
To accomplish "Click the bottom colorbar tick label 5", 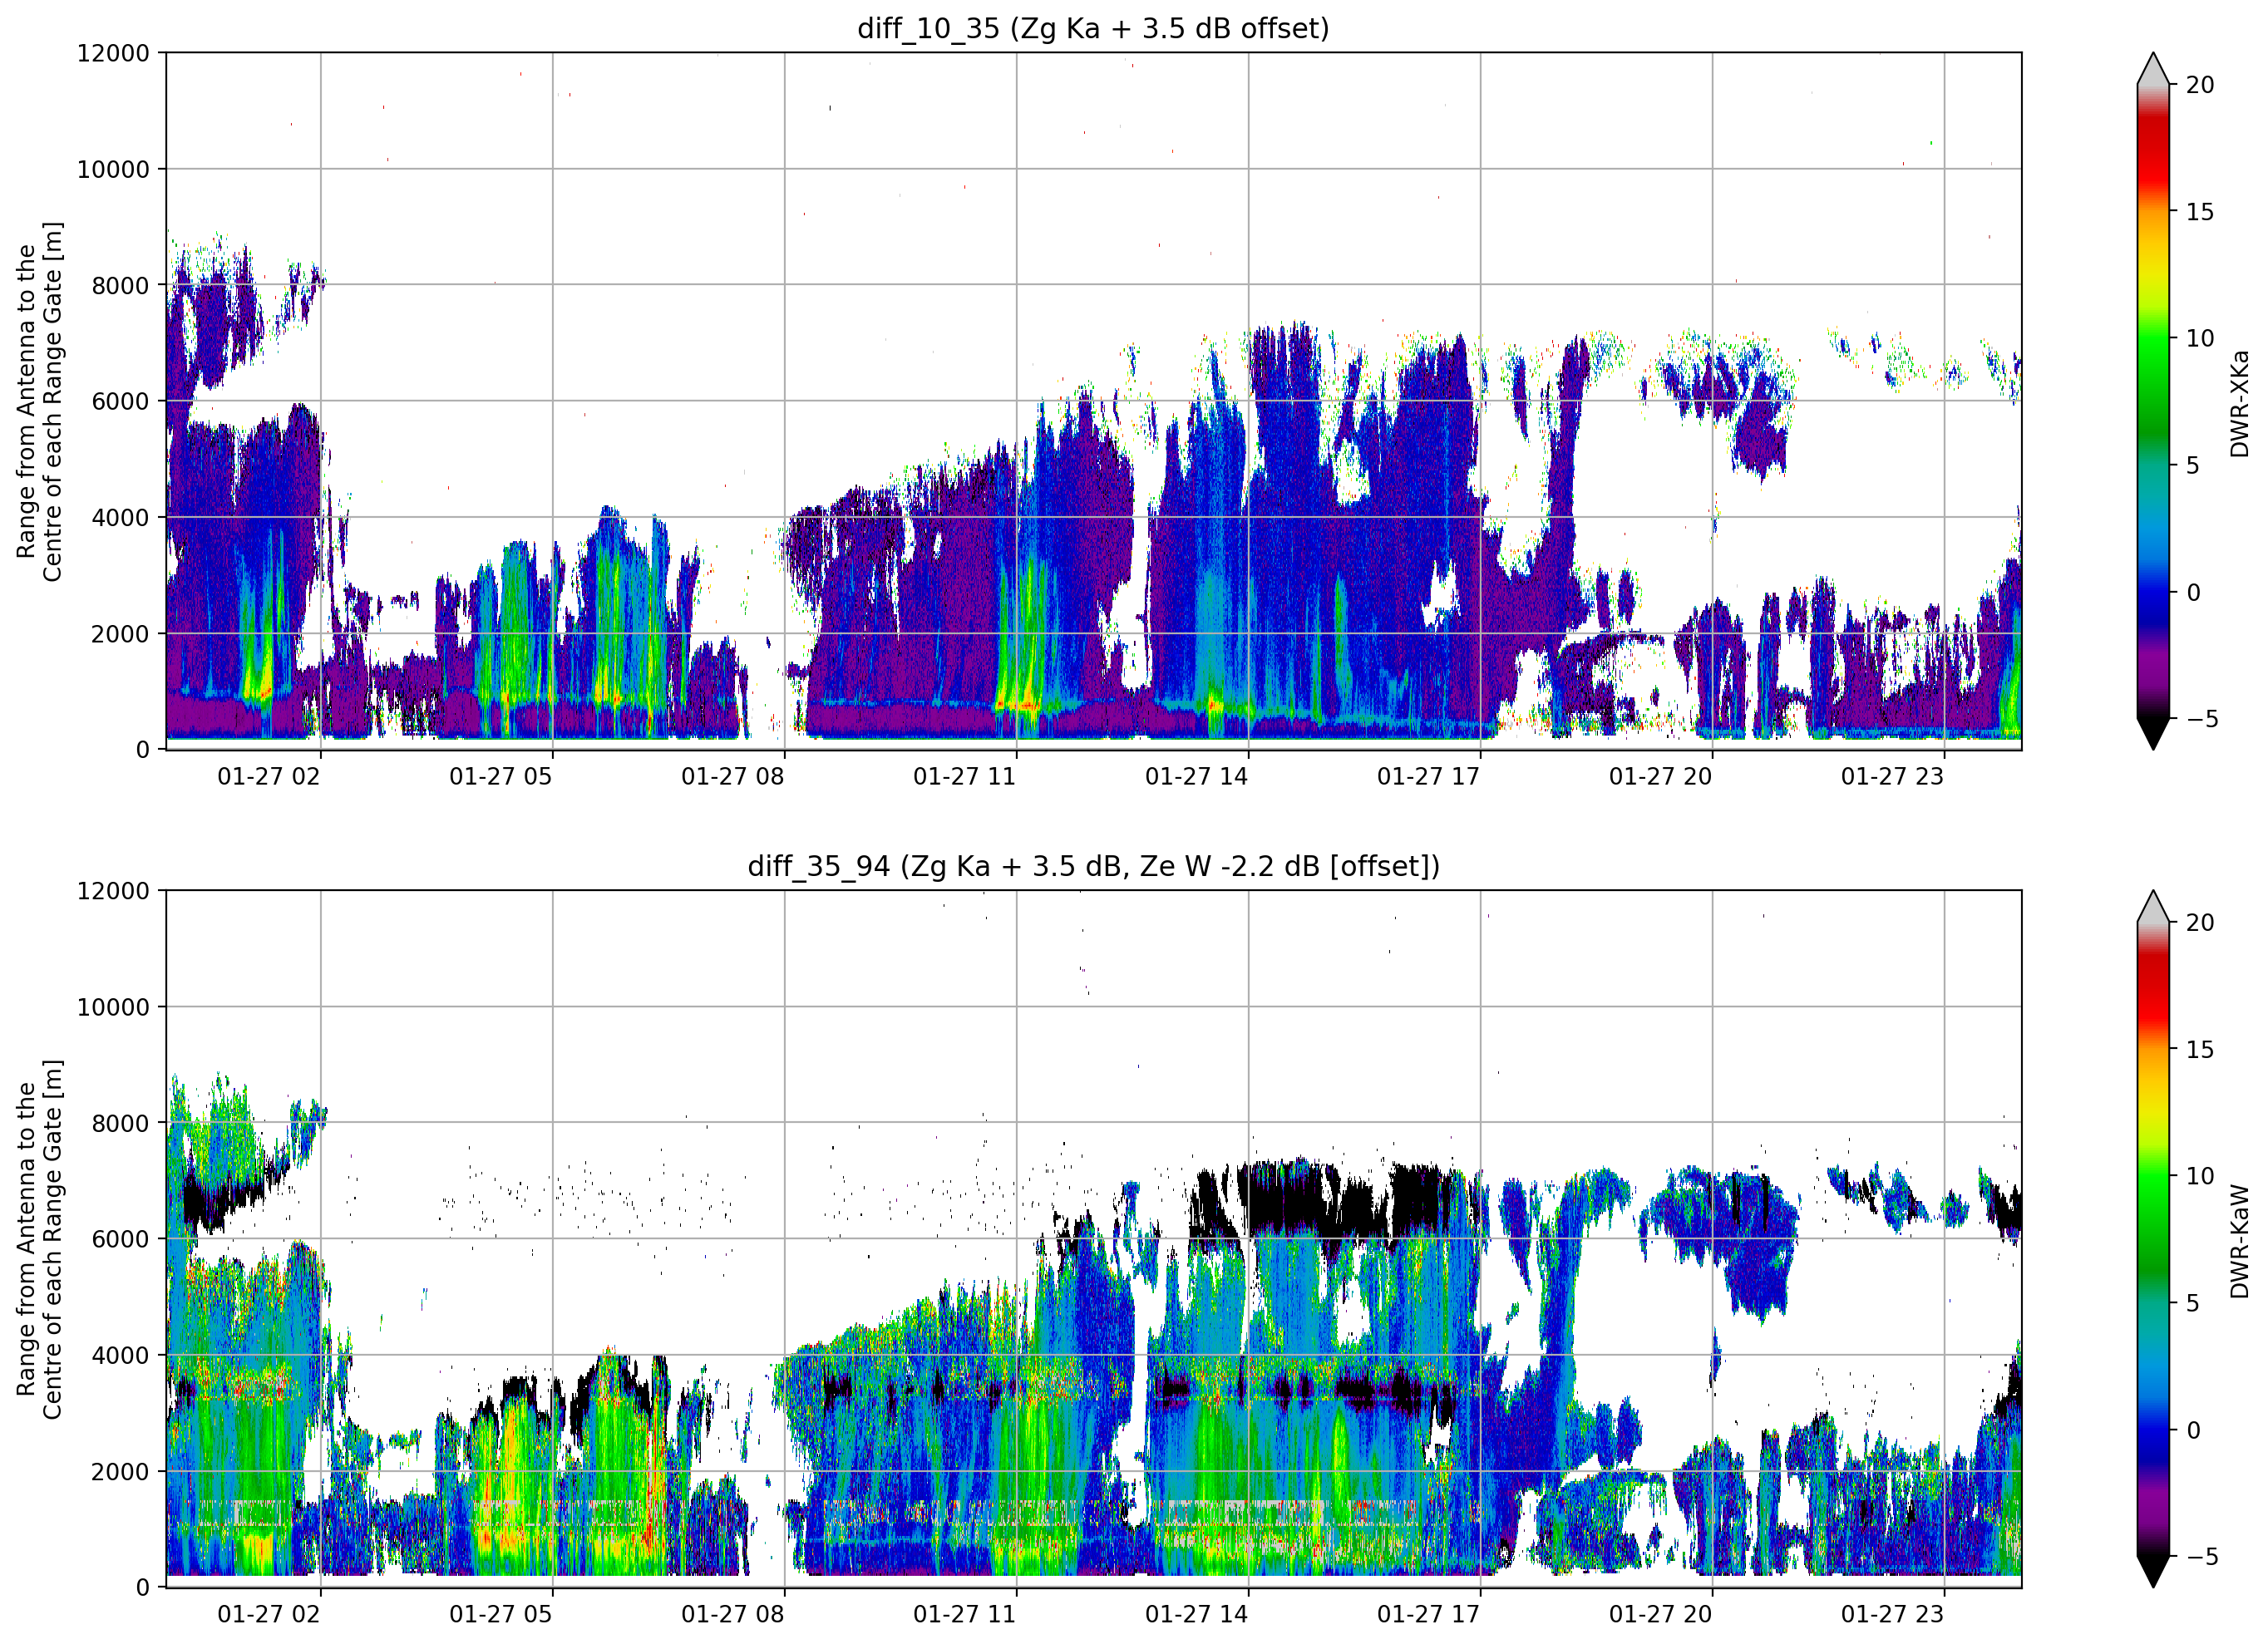I will tap(2193, 1303).
